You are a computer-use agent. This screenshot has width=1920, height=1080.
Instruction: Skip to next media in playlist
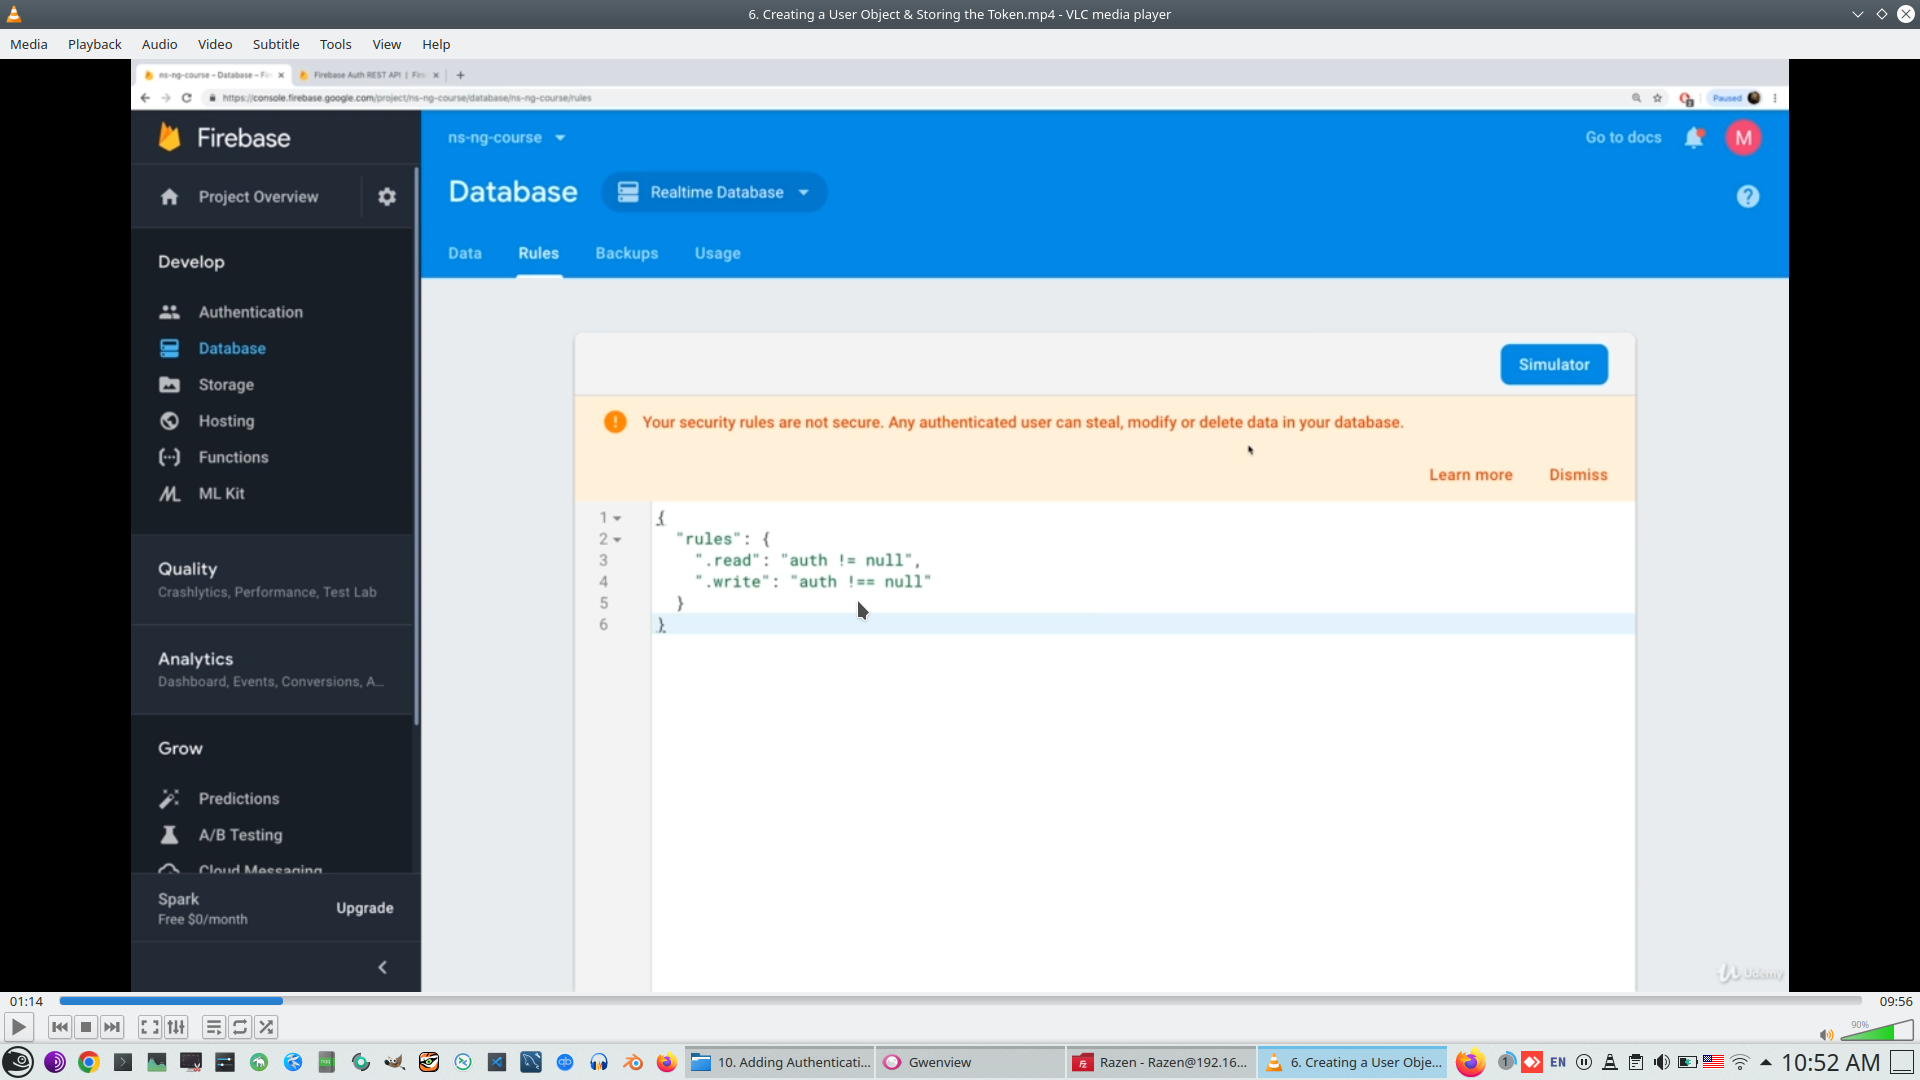click(112, 1027)
